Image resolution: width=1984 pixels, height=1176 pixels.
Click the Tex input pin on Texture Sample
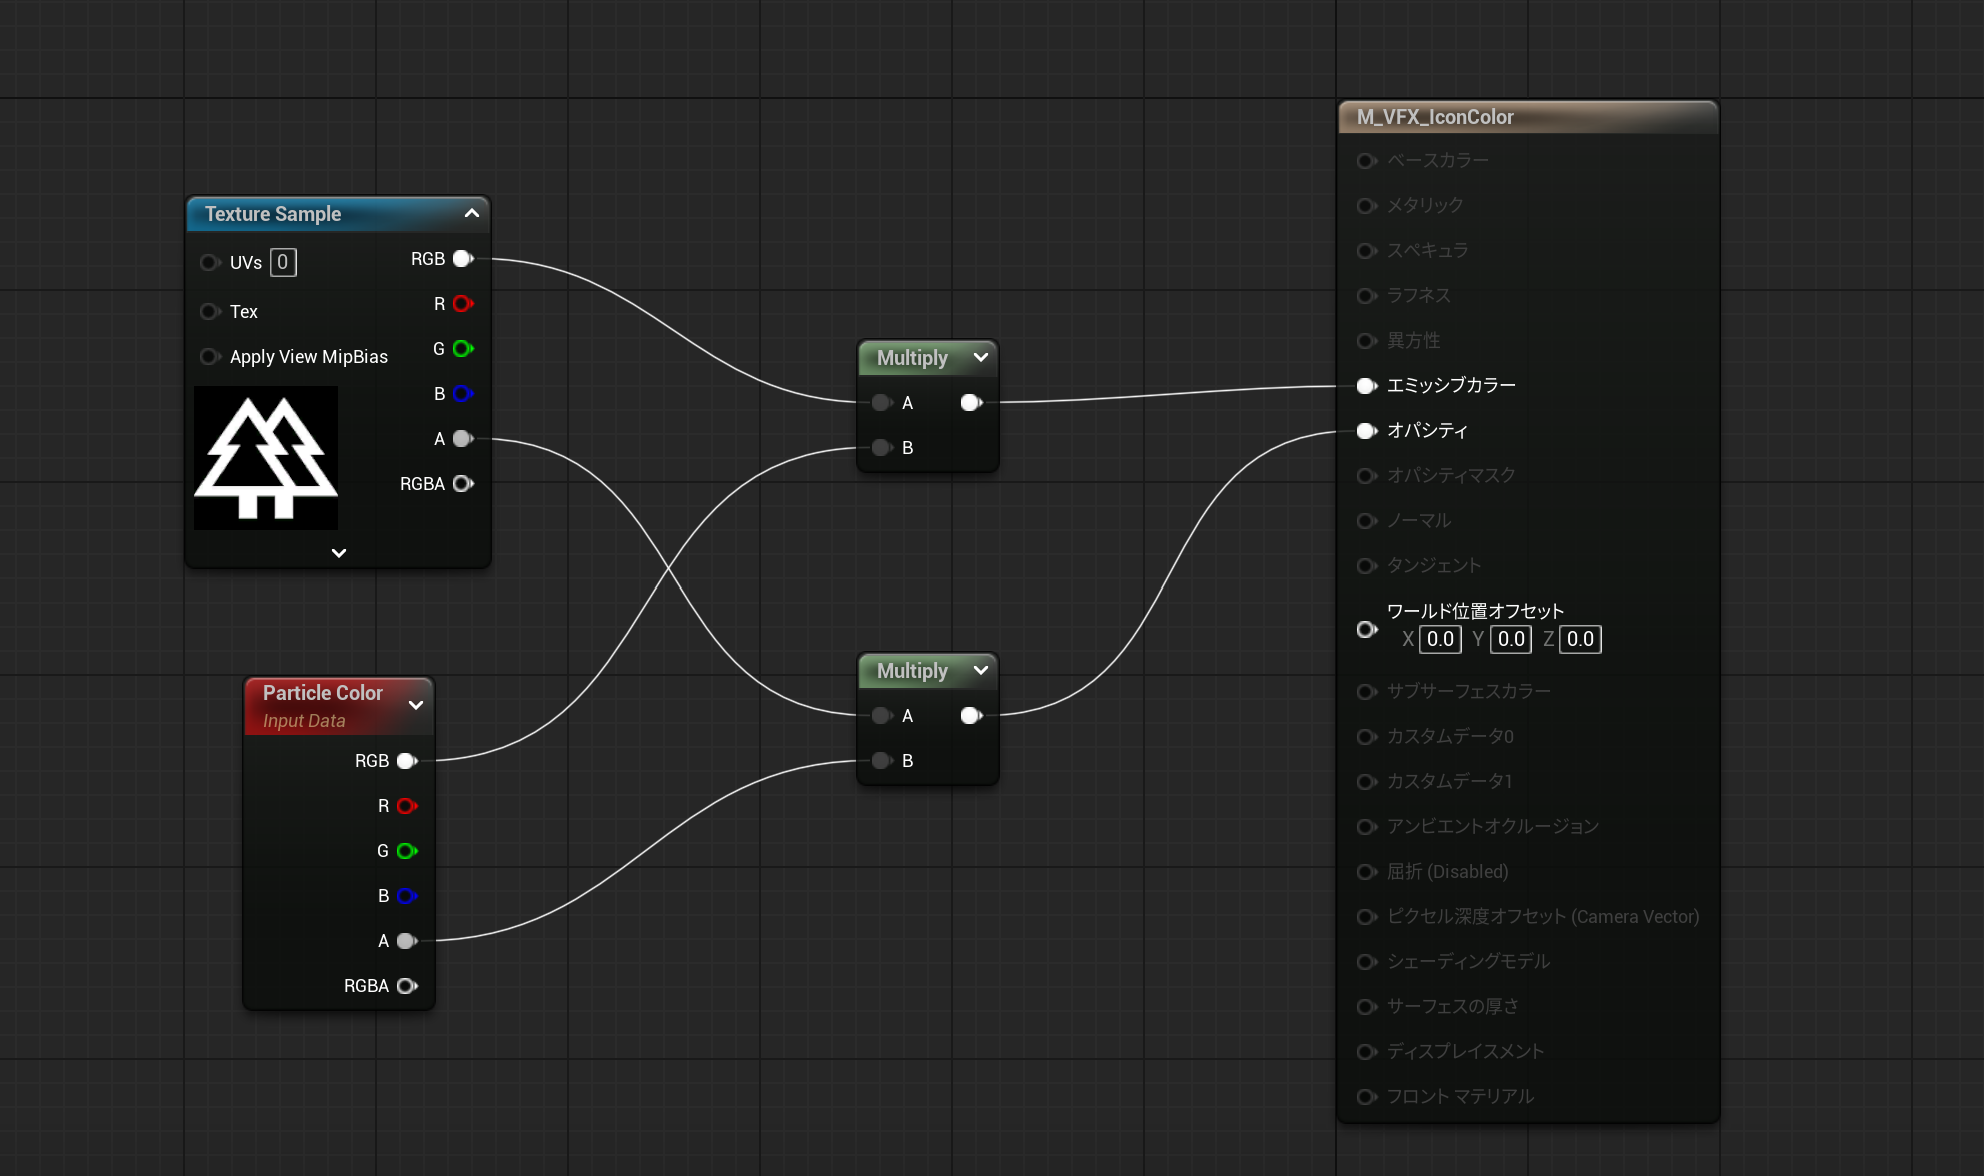(209, 312)
